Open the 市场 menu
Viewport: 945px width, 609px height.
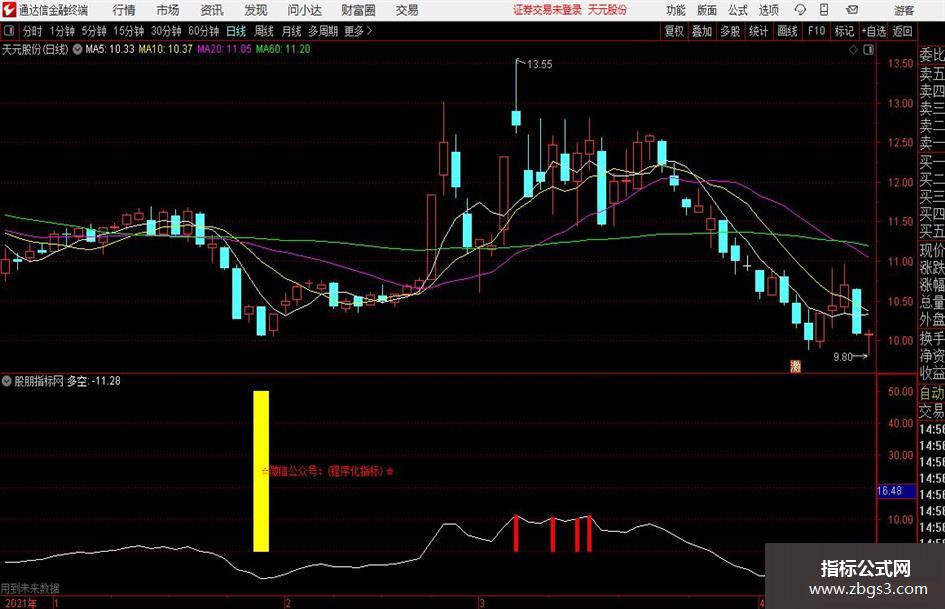pyautogui.click(x=168, y=10)
